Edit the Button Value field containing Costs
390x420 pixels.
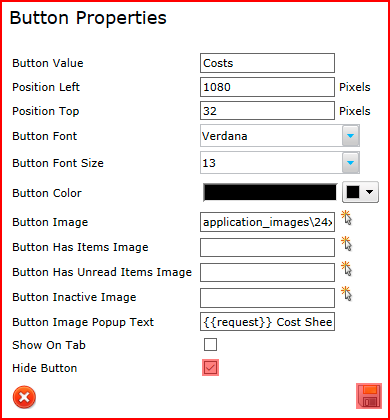pyautogui.click(x=267, y=63)
